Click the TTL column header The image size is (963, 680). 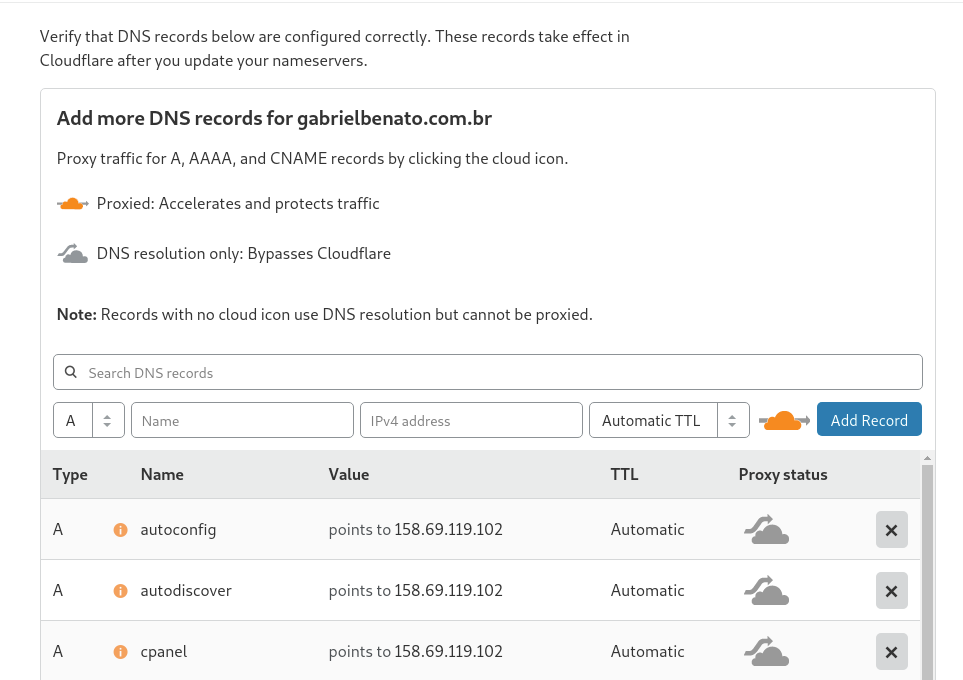point(625,474)
